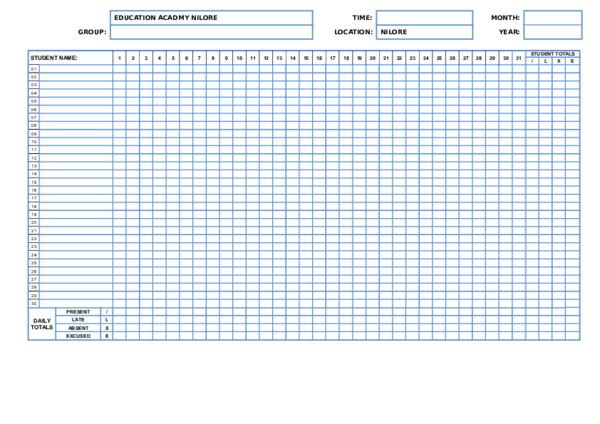Select the STUDENT NAME header cell

[x=70, y=58]
